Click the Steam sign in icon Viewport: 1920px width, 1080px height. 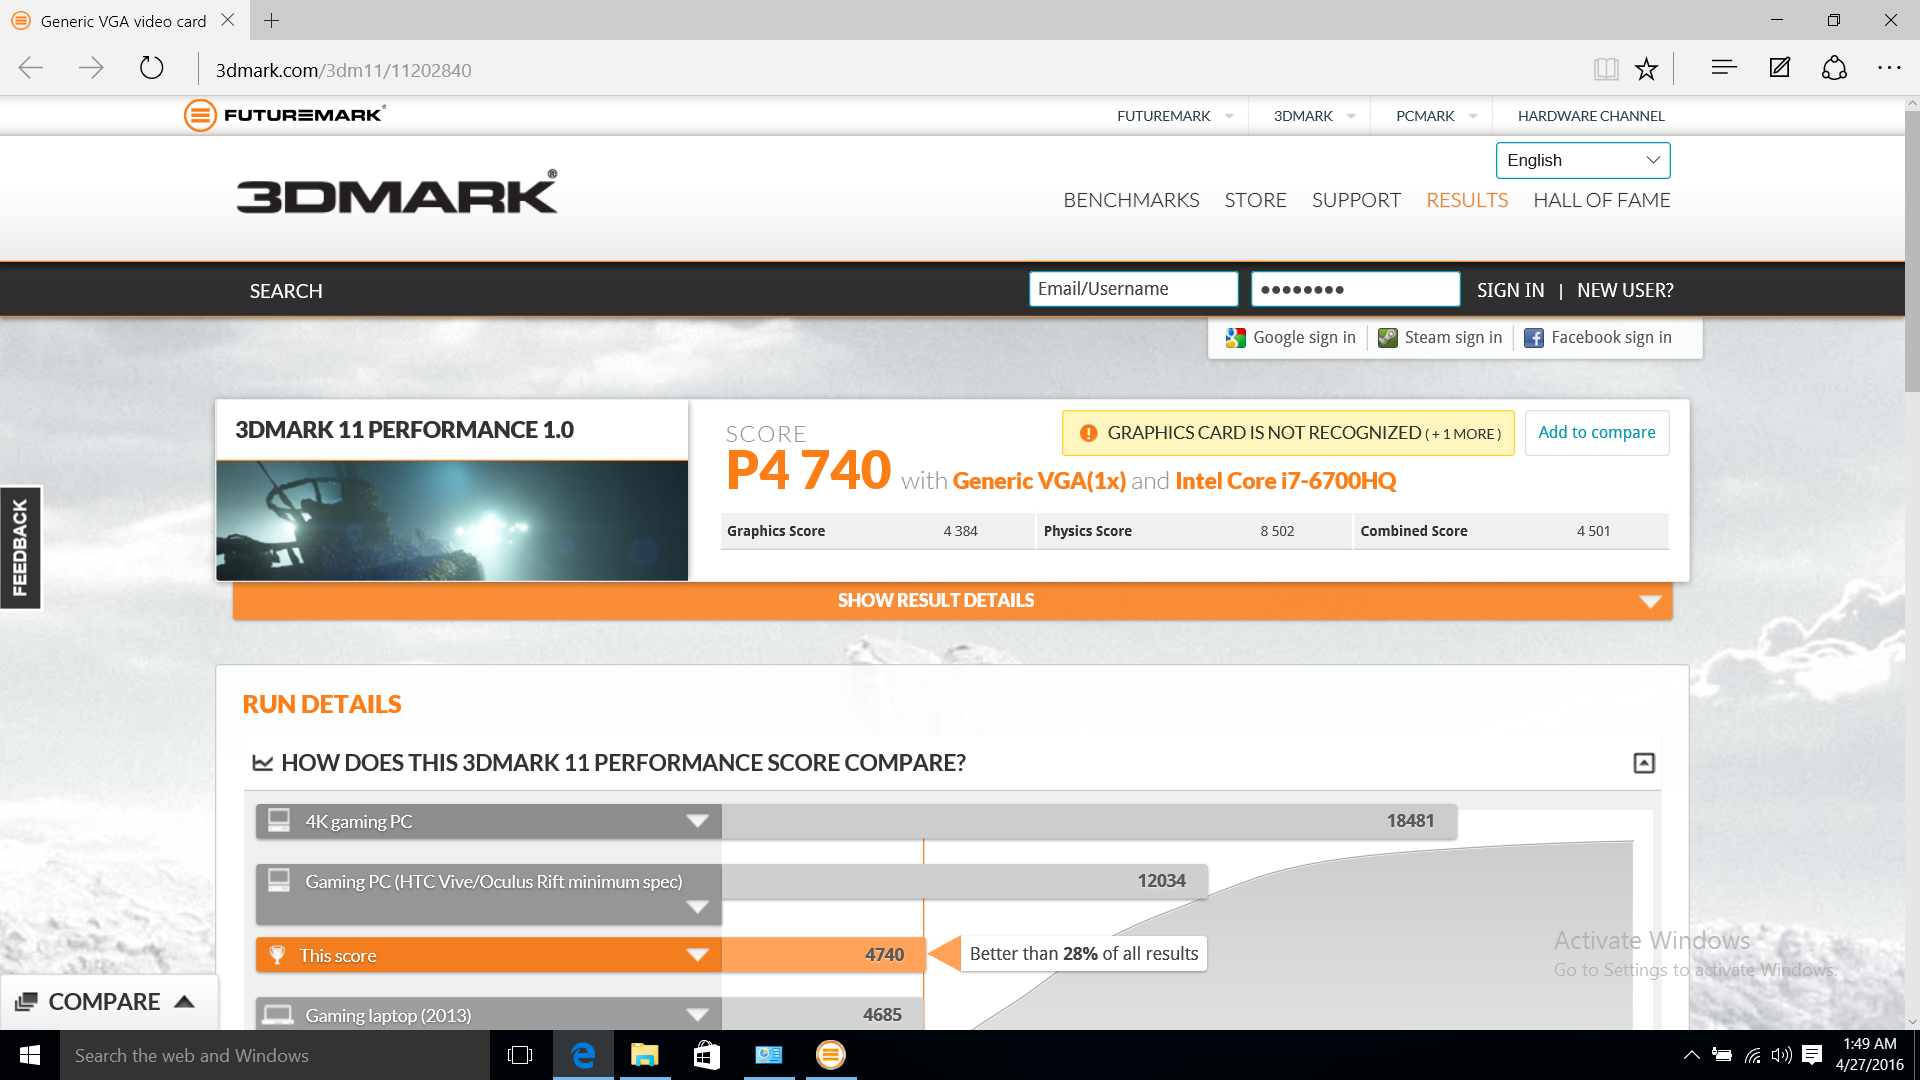(1387, 338)
